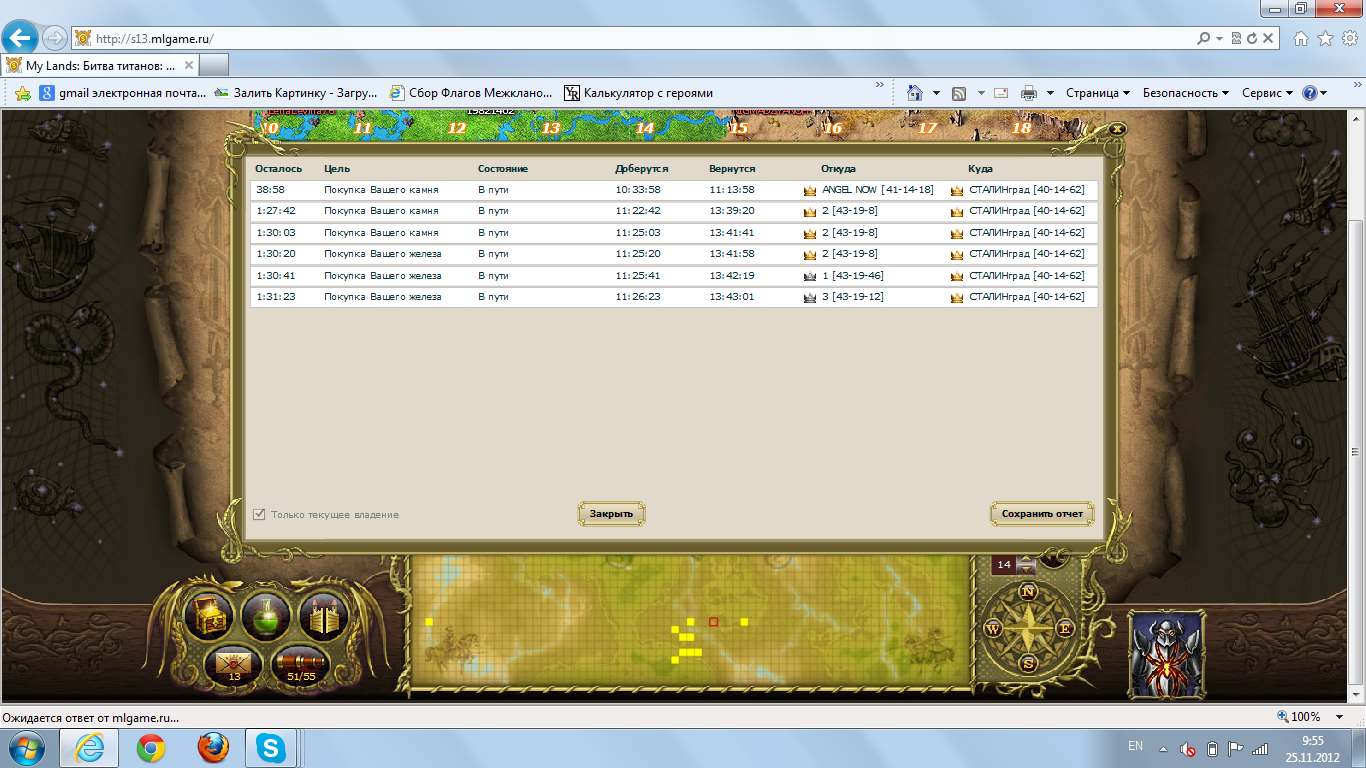Refresh the page in the address bar
1366x768 pixels.
1251,38
